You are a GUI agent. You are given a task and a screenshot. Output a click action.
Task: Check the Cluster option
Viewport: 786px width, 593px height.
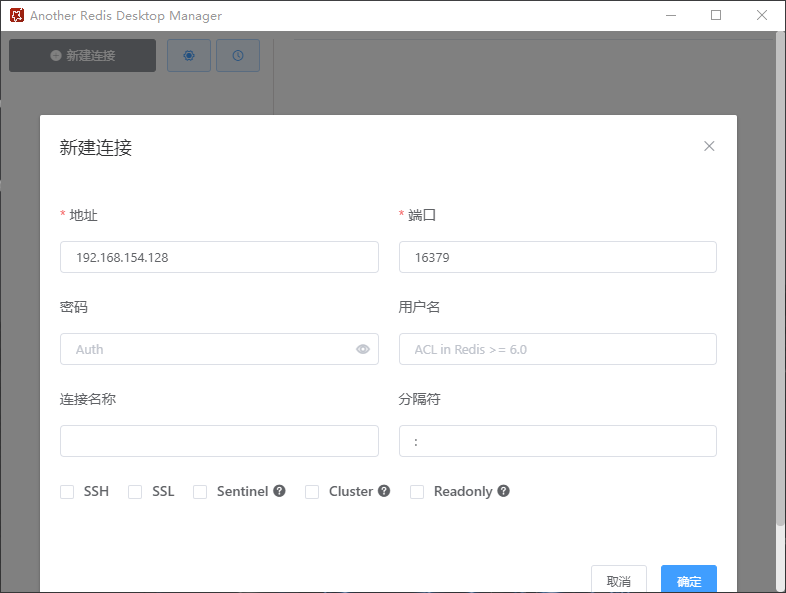pyautogui.click(x=312, y=492)
